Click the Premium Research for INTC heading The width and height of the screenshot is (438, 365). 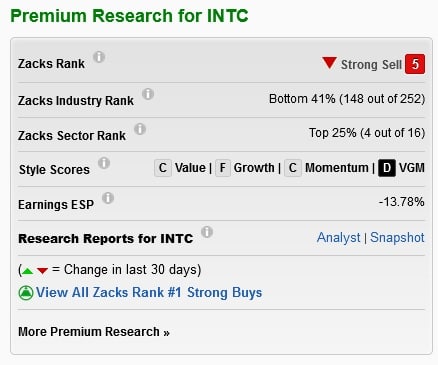point(129,16)
